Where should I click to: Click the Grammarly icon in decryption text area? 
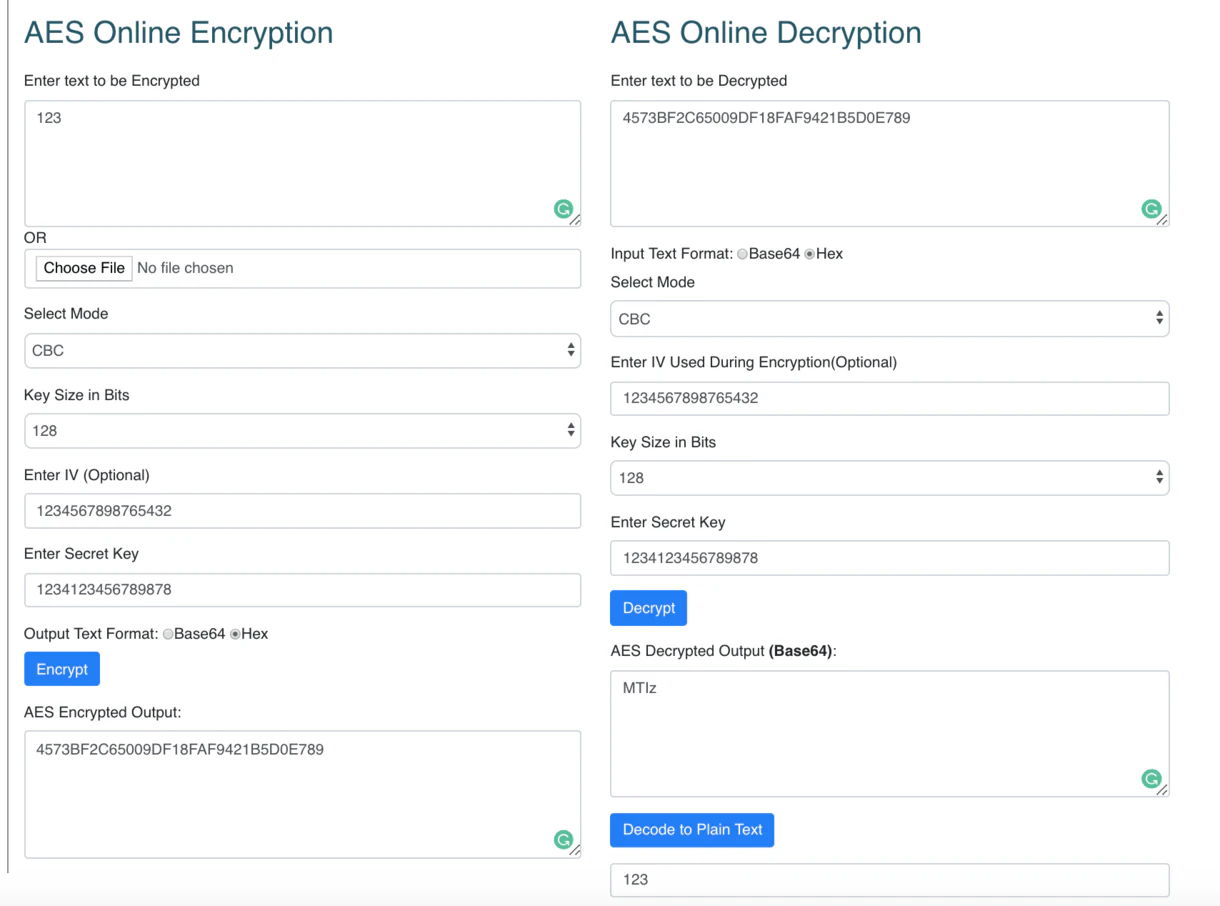pos(1151,209)
